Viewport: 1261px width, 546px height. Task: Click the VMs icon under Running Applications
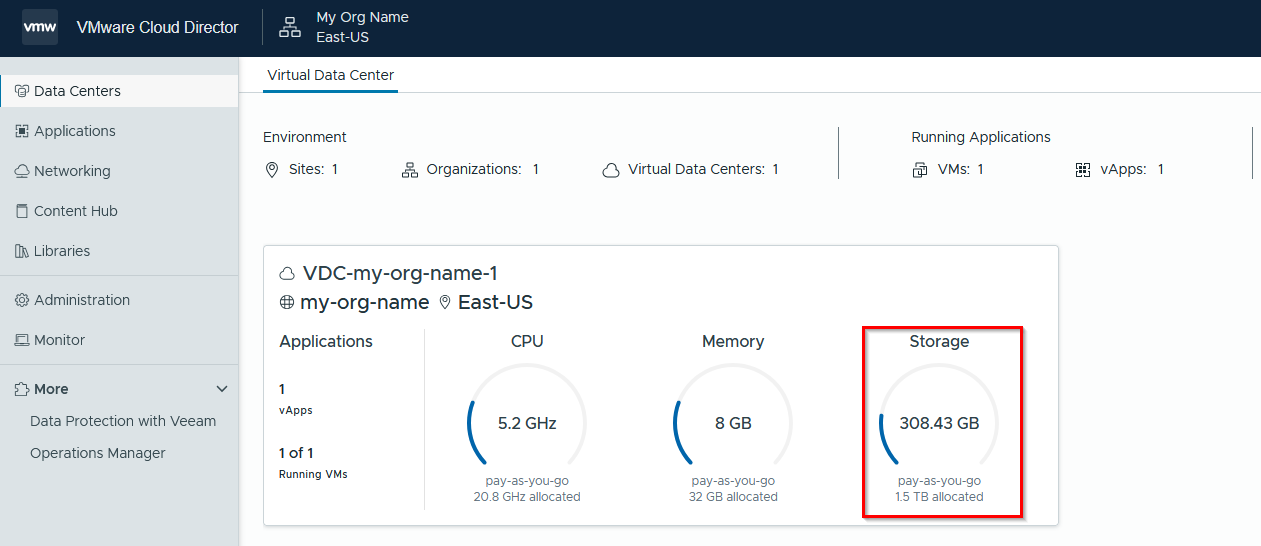click(920, 170)
